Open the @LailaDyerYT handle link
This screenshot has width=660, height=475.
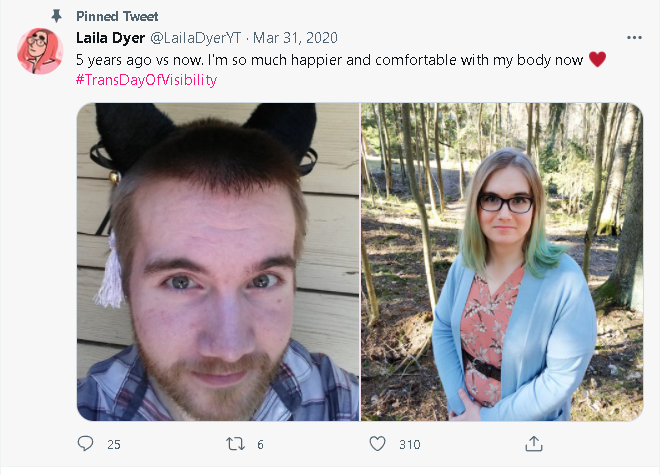click(x=196, y=38)
